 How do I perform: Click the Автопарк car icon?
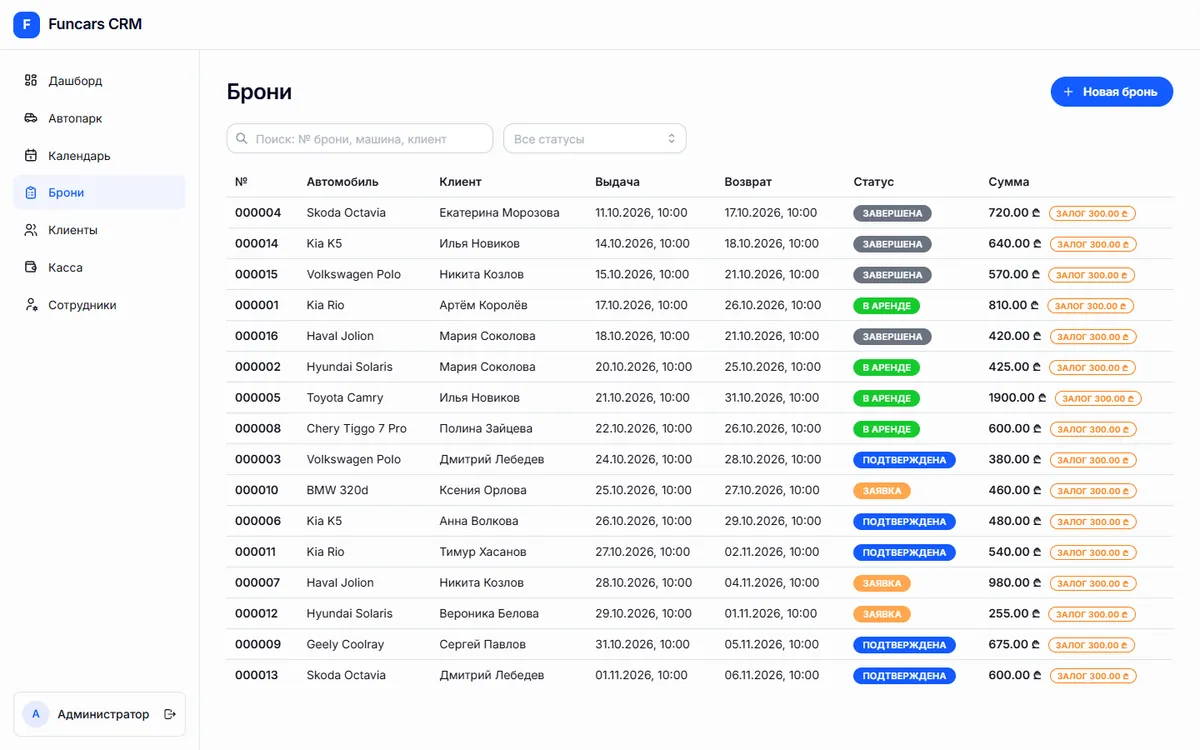click(x=31, y=118)
